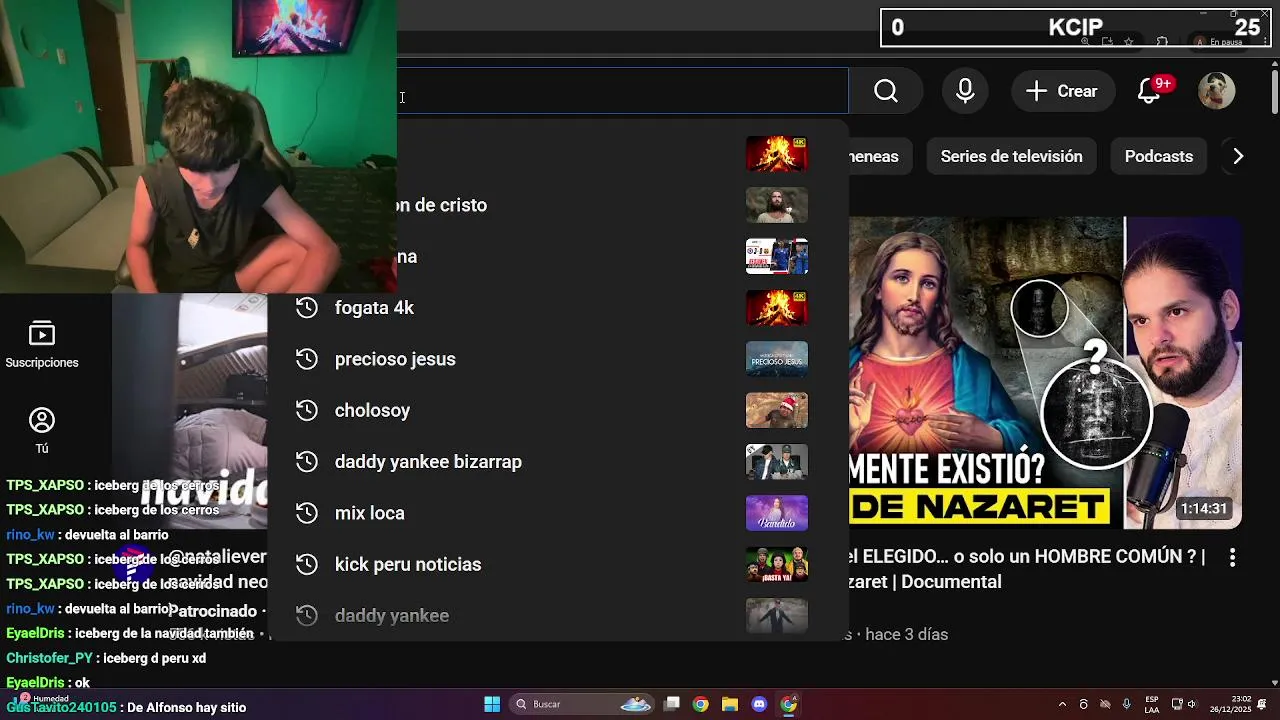This screenshot has width=1280, height=720.
Task: Open Task View on the taskbar
Action: (x=672, y=704)
